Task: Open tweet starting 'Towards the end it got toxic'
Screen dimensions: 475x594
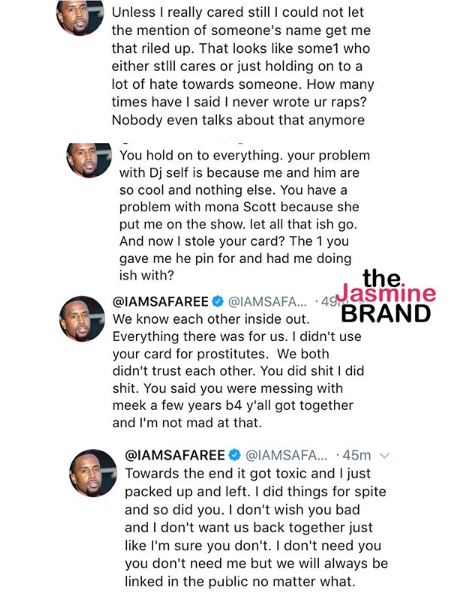Action: (256, 527)
